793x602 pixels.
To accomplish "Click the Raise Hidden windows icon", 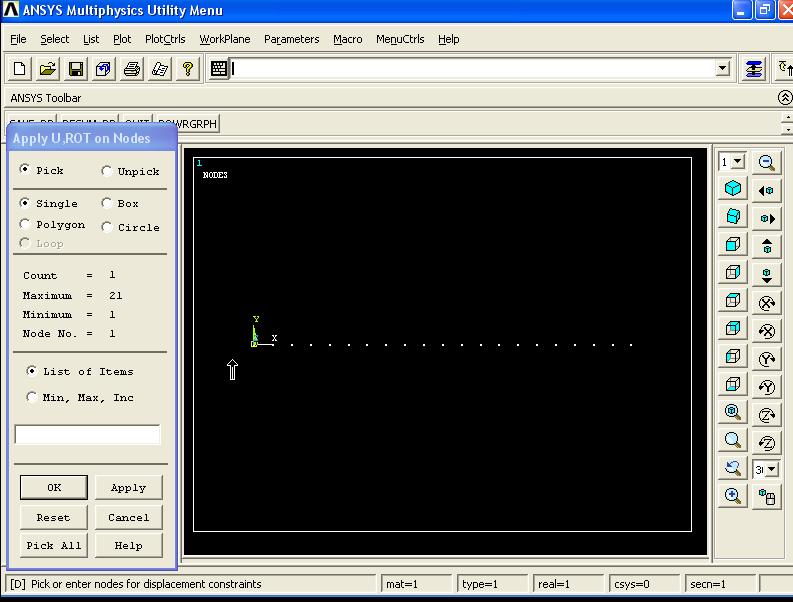I will point(754,68).
